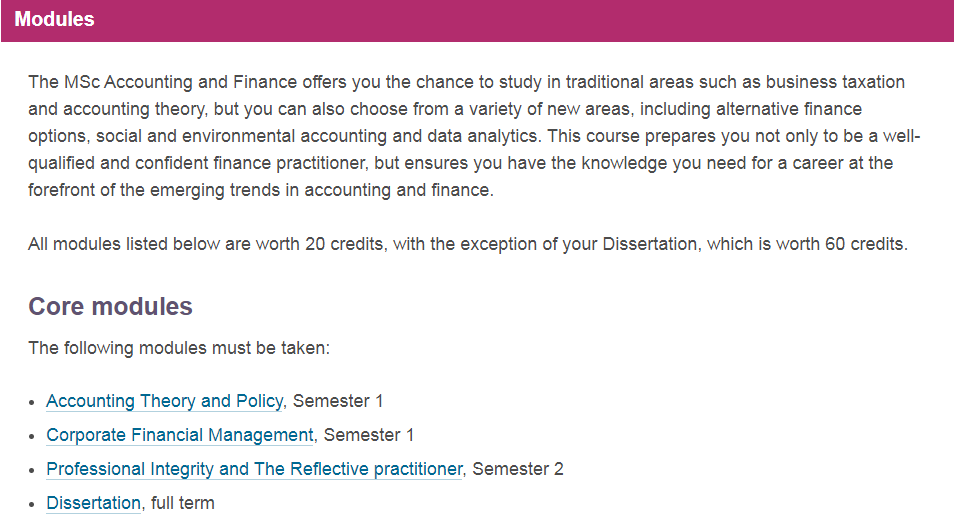The image size is (954, 531).
Task: Click the 'Semester 2' text
Action: tap(519, 469)
